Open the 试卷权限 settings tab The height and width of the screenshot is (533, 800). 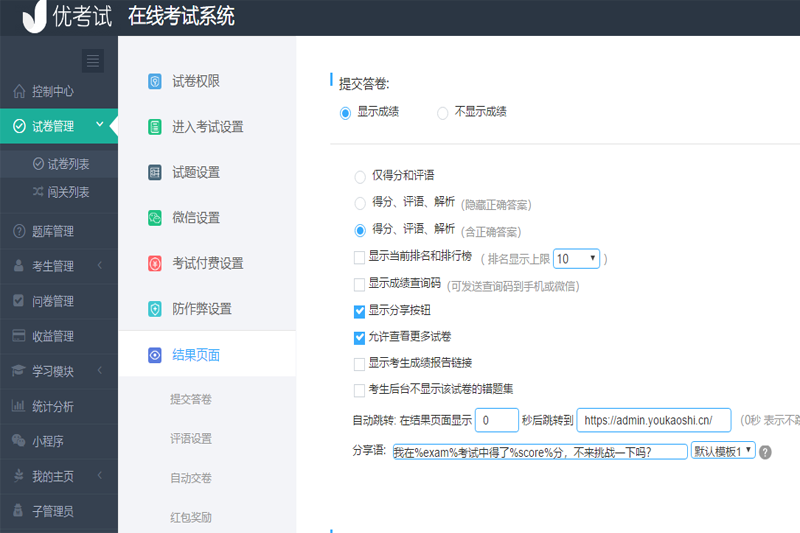coord(207,81)
